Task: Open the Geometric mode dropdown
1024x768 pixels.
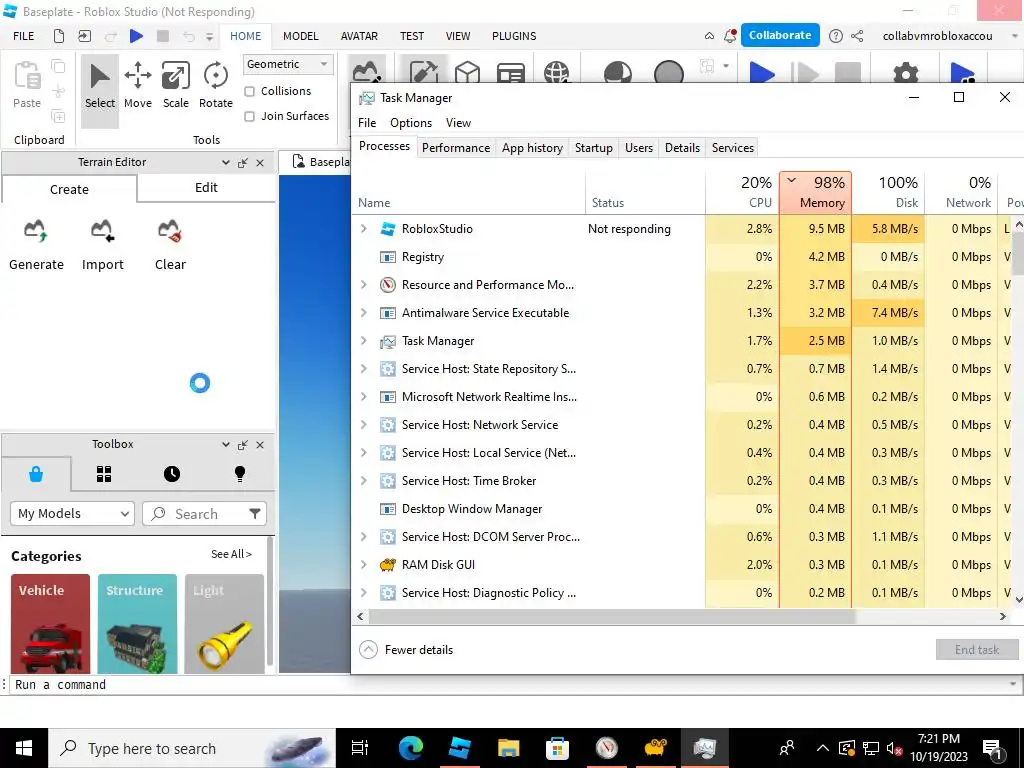Action: point(288,64)
